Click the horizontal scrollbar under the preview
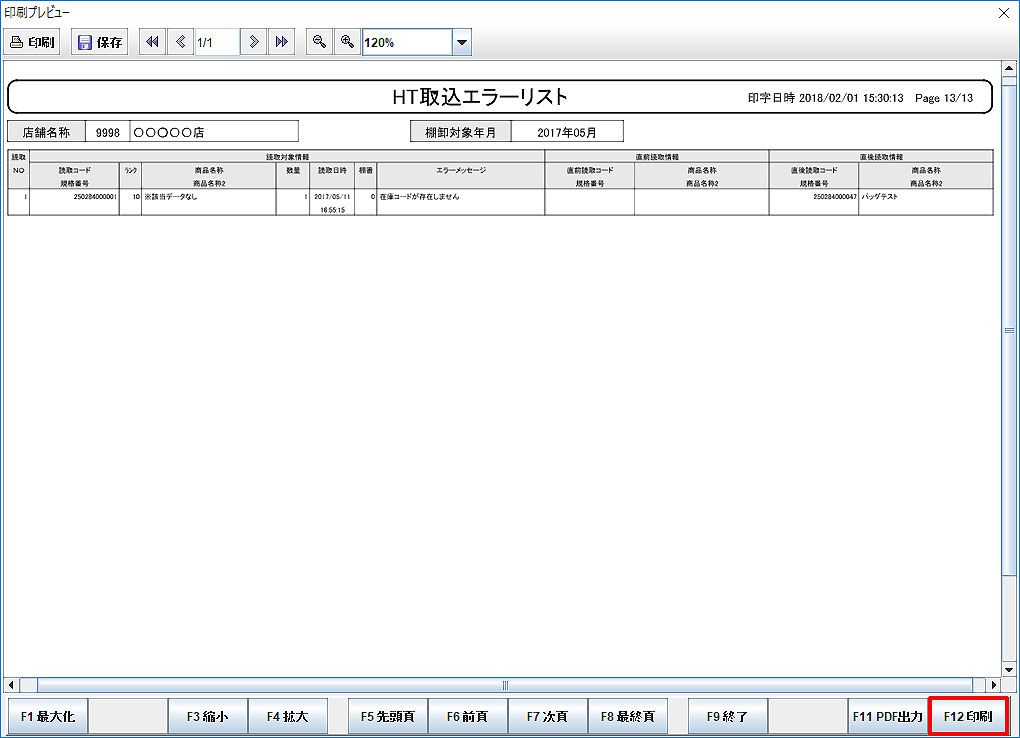This screenshot has width=1020, height=738. pyautogui.click(x=504, y=685)
